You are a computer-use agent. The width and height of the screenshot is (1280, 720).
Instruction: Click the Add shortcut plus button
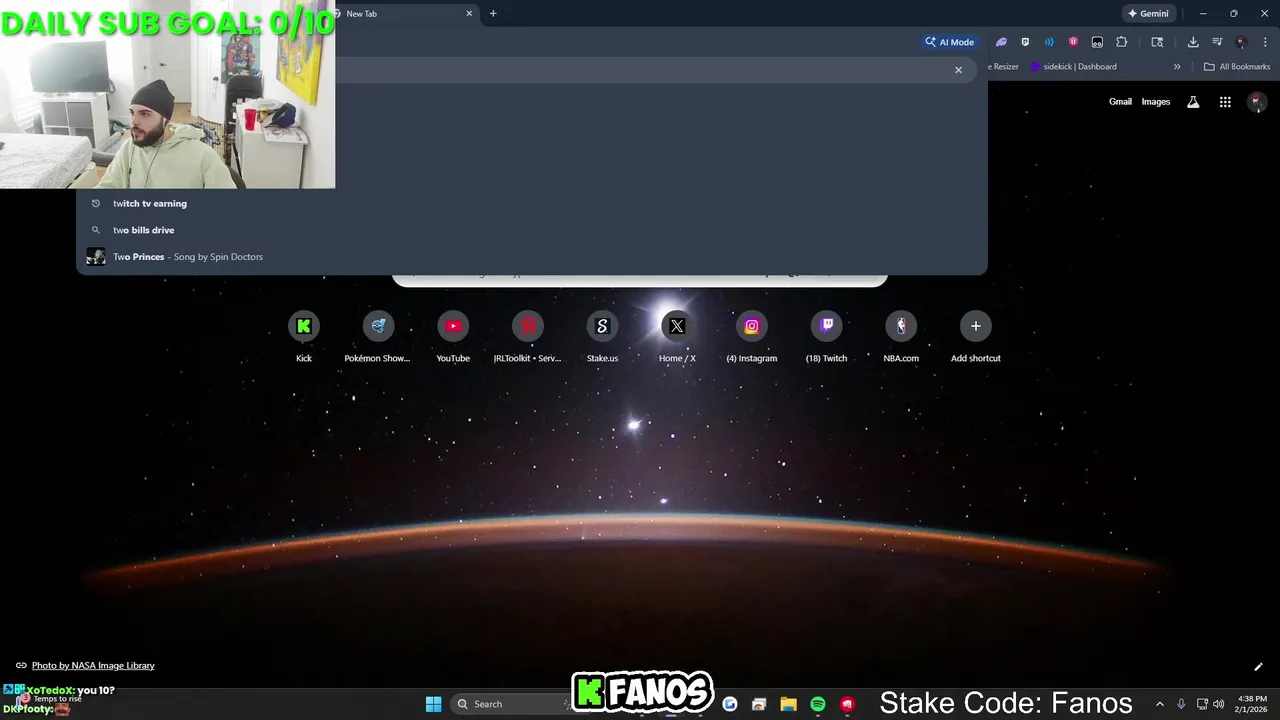[x=976, y=326]
